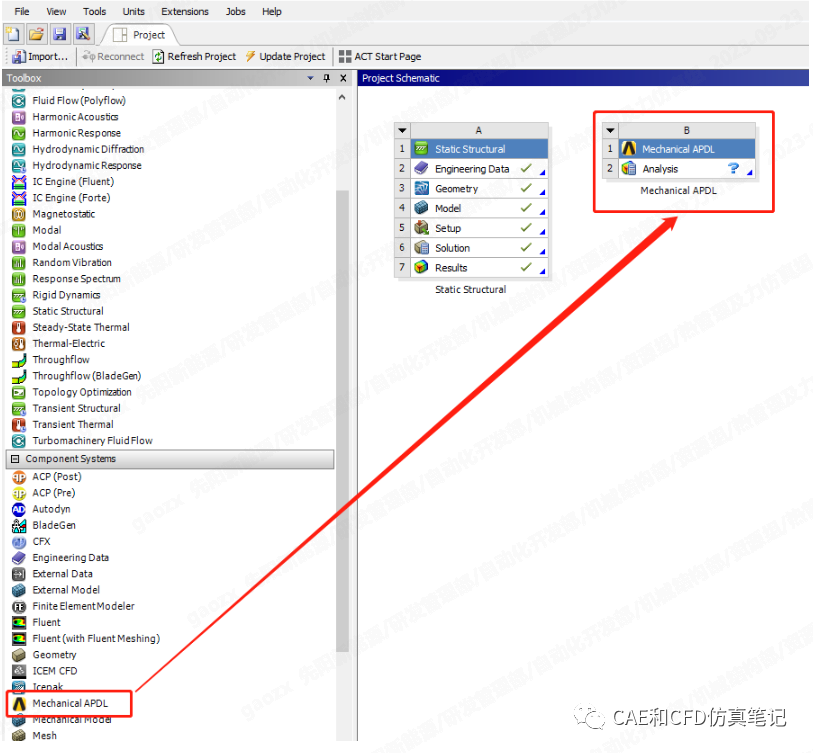Click the Save As icon
This screenshot has width=813, height=753.
click(x=83, y=34)
